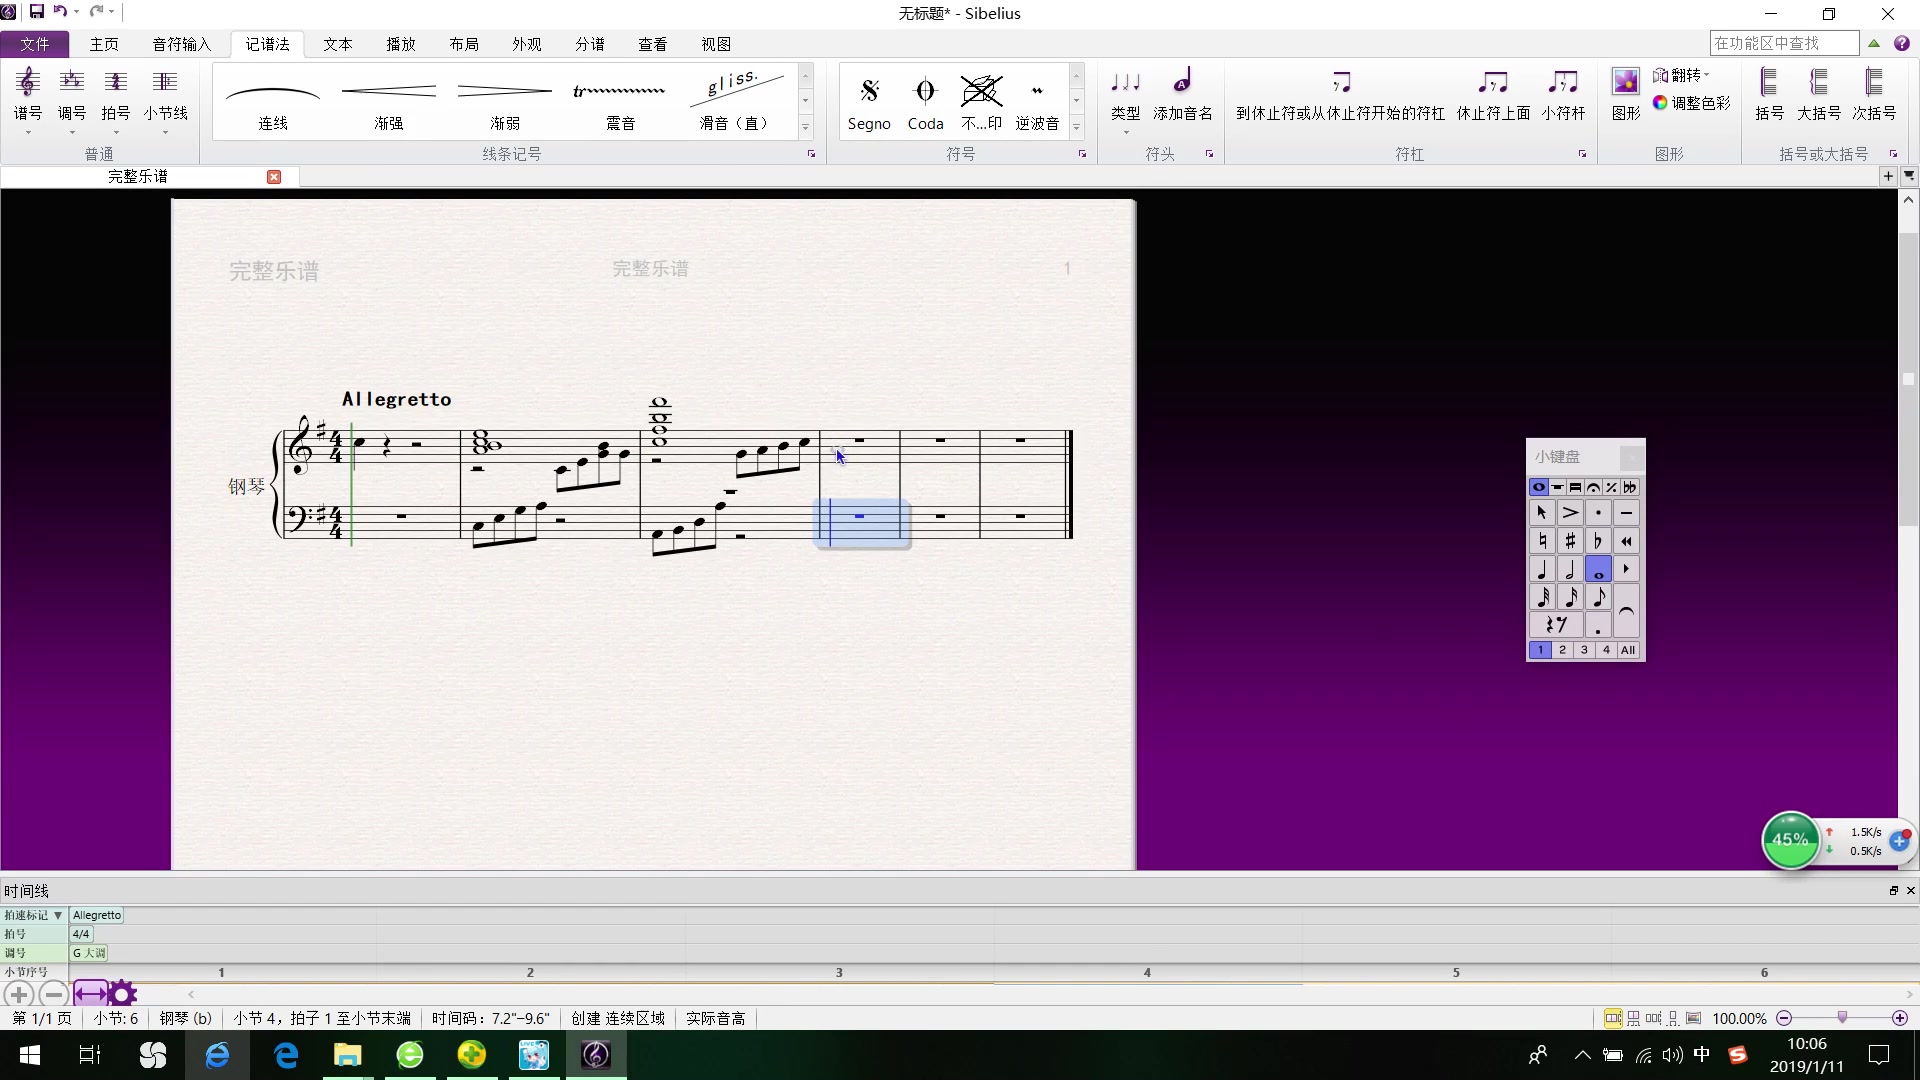
Task: Select the Segno symbol
Action: point(869,101)
